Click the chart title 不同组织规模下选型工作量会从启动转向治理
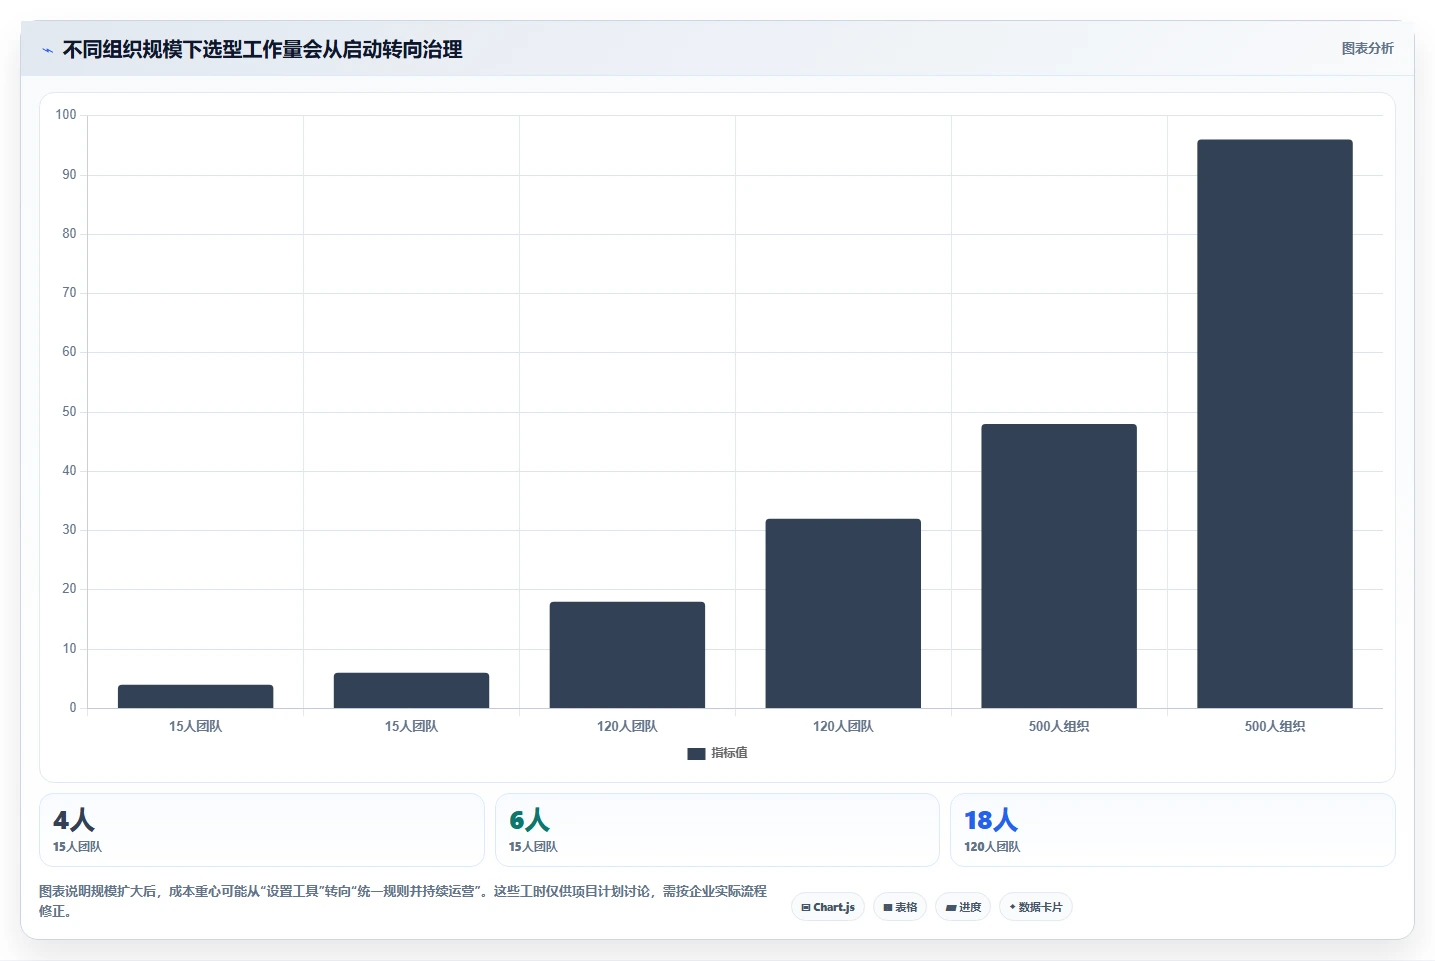Image resolution: width=1435 pixels, height=961 pixels. coord(262,49)
